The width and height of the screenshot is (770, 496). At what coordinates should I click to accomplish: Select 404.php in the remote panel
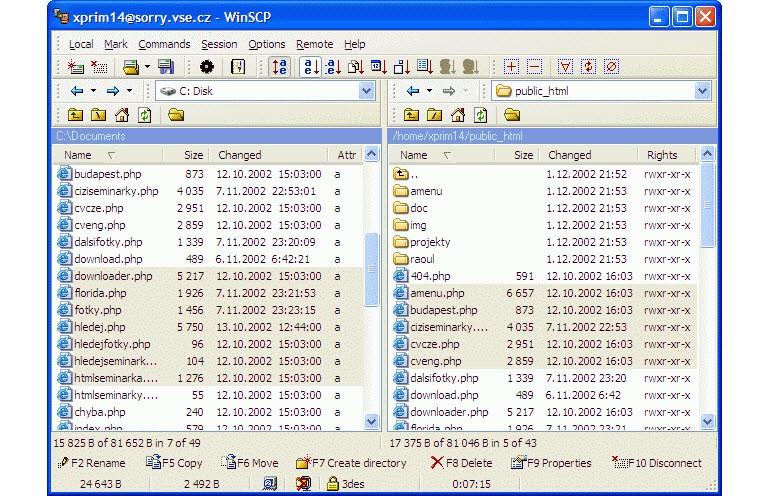(544, 276)
